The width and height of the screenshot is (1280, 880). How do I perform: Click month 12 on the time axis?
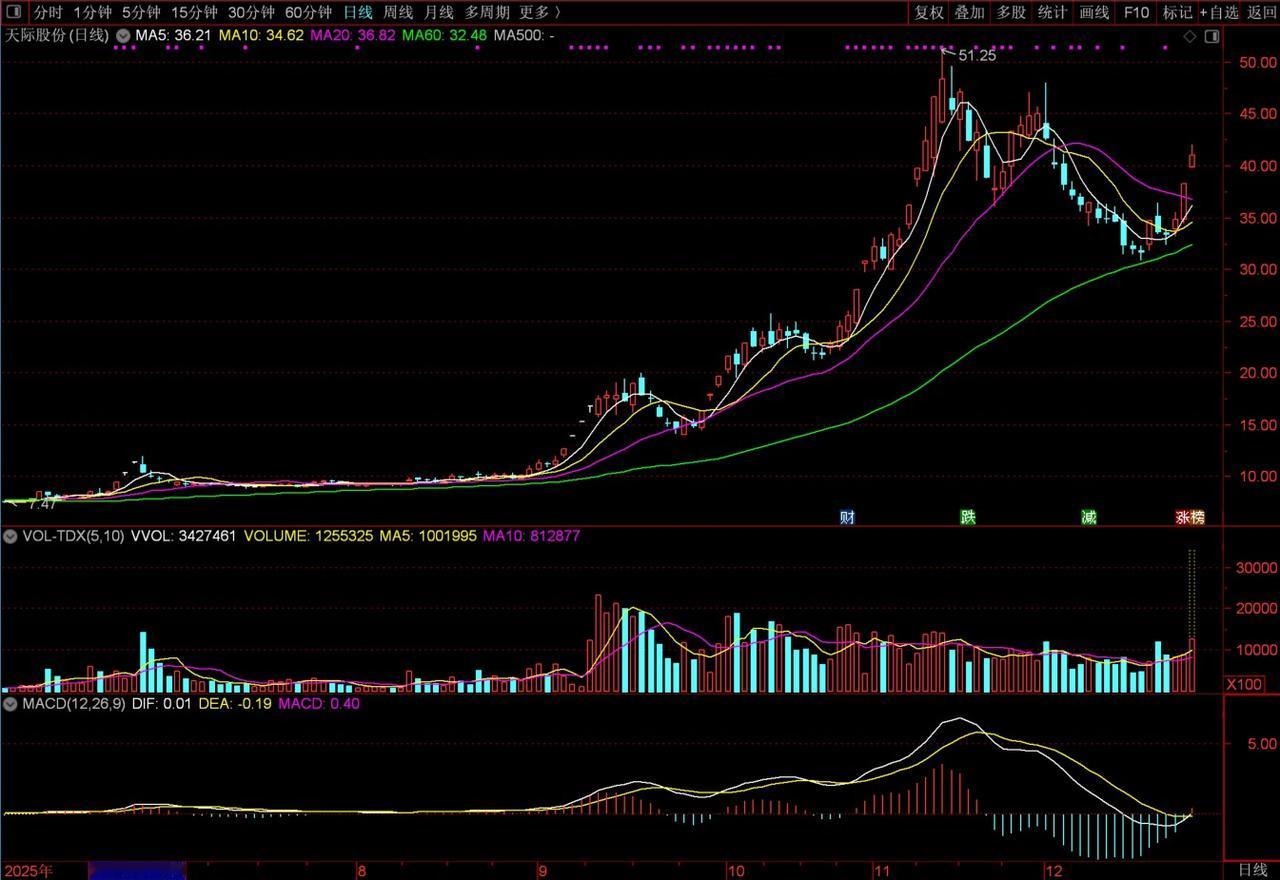click(x=1053, y=870)
